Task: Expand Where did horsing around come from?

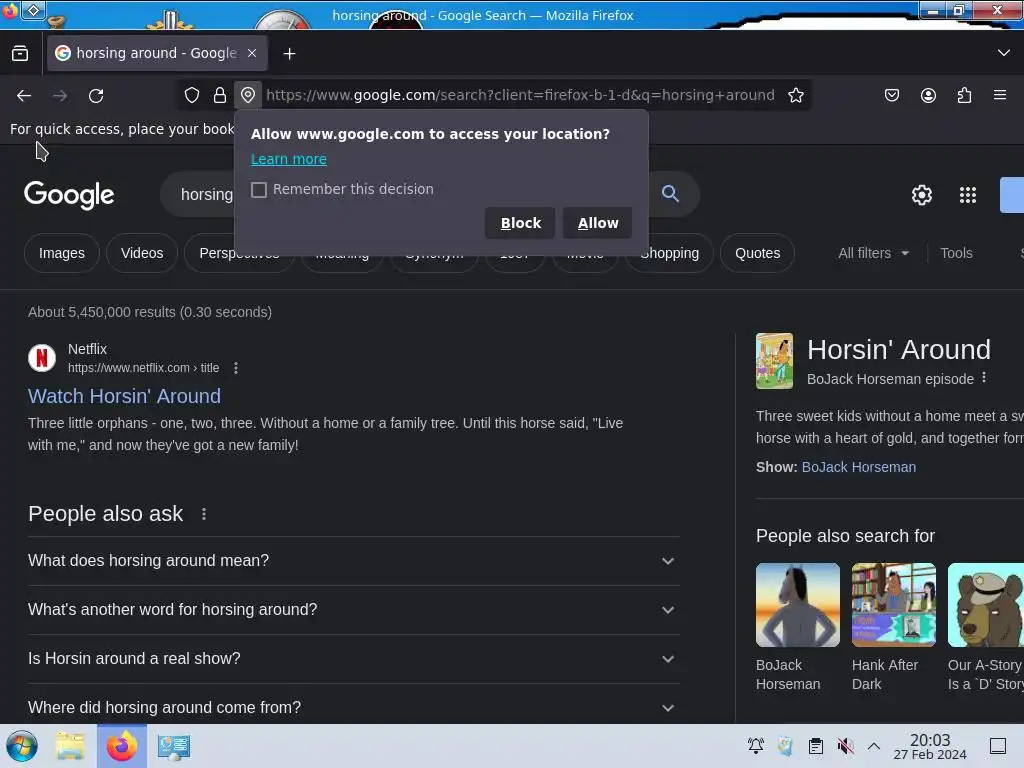Action: pyautogui.click(x=353, y=707)
